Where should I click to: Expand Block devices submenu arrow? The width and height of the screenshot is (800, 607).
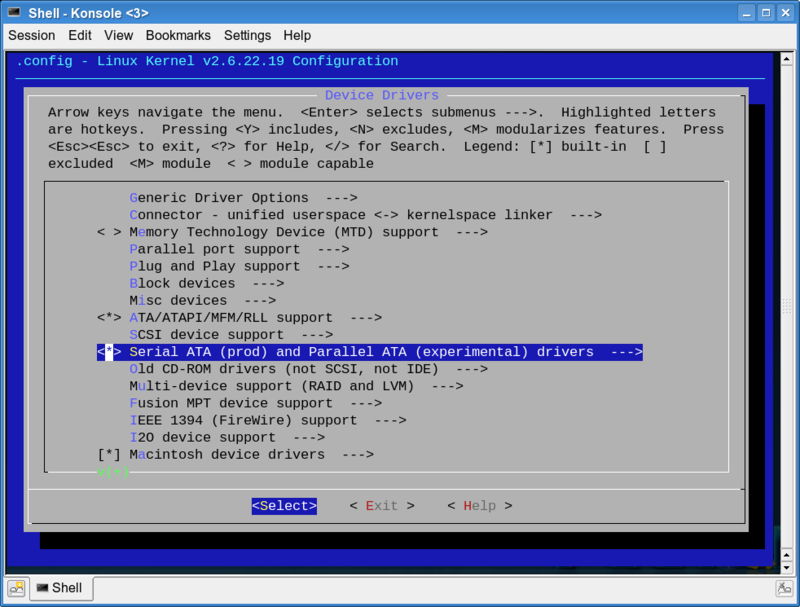(x=268, y=284)
